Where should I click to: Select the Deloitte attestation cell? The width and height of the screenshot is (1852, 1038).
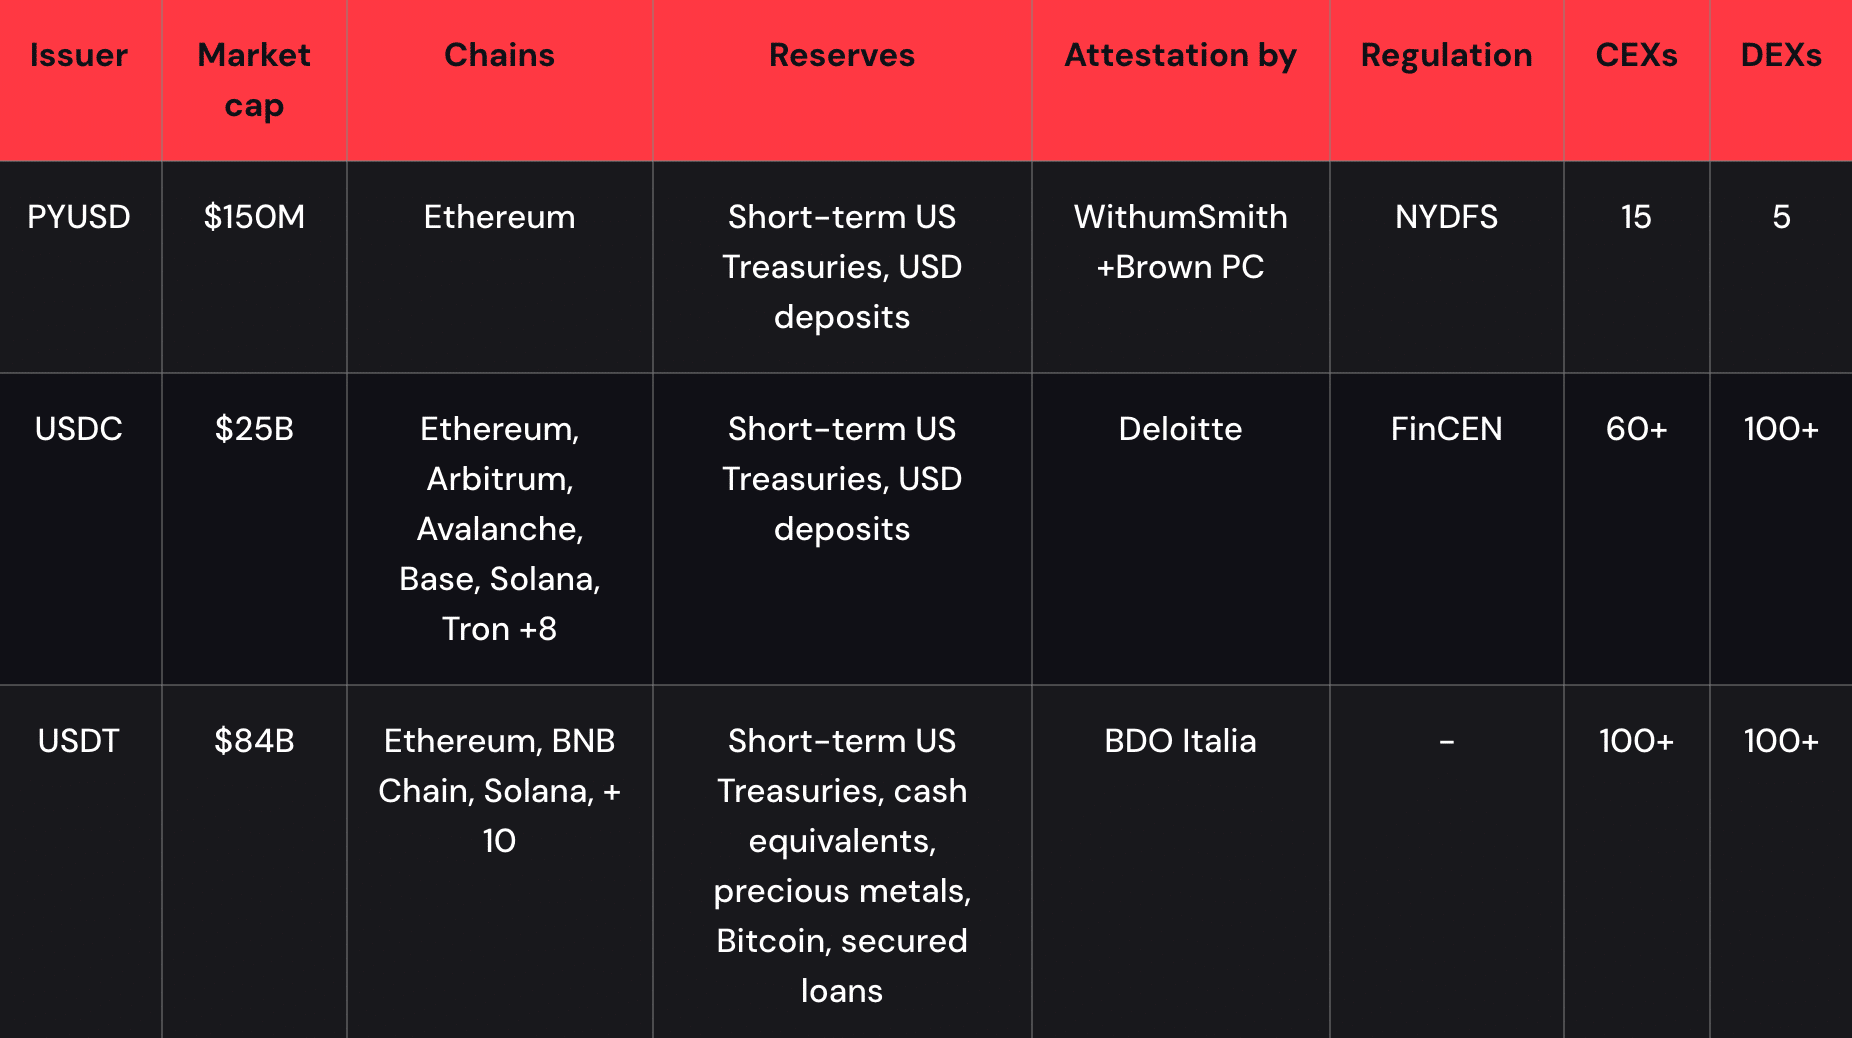(x=1180, y=429)
